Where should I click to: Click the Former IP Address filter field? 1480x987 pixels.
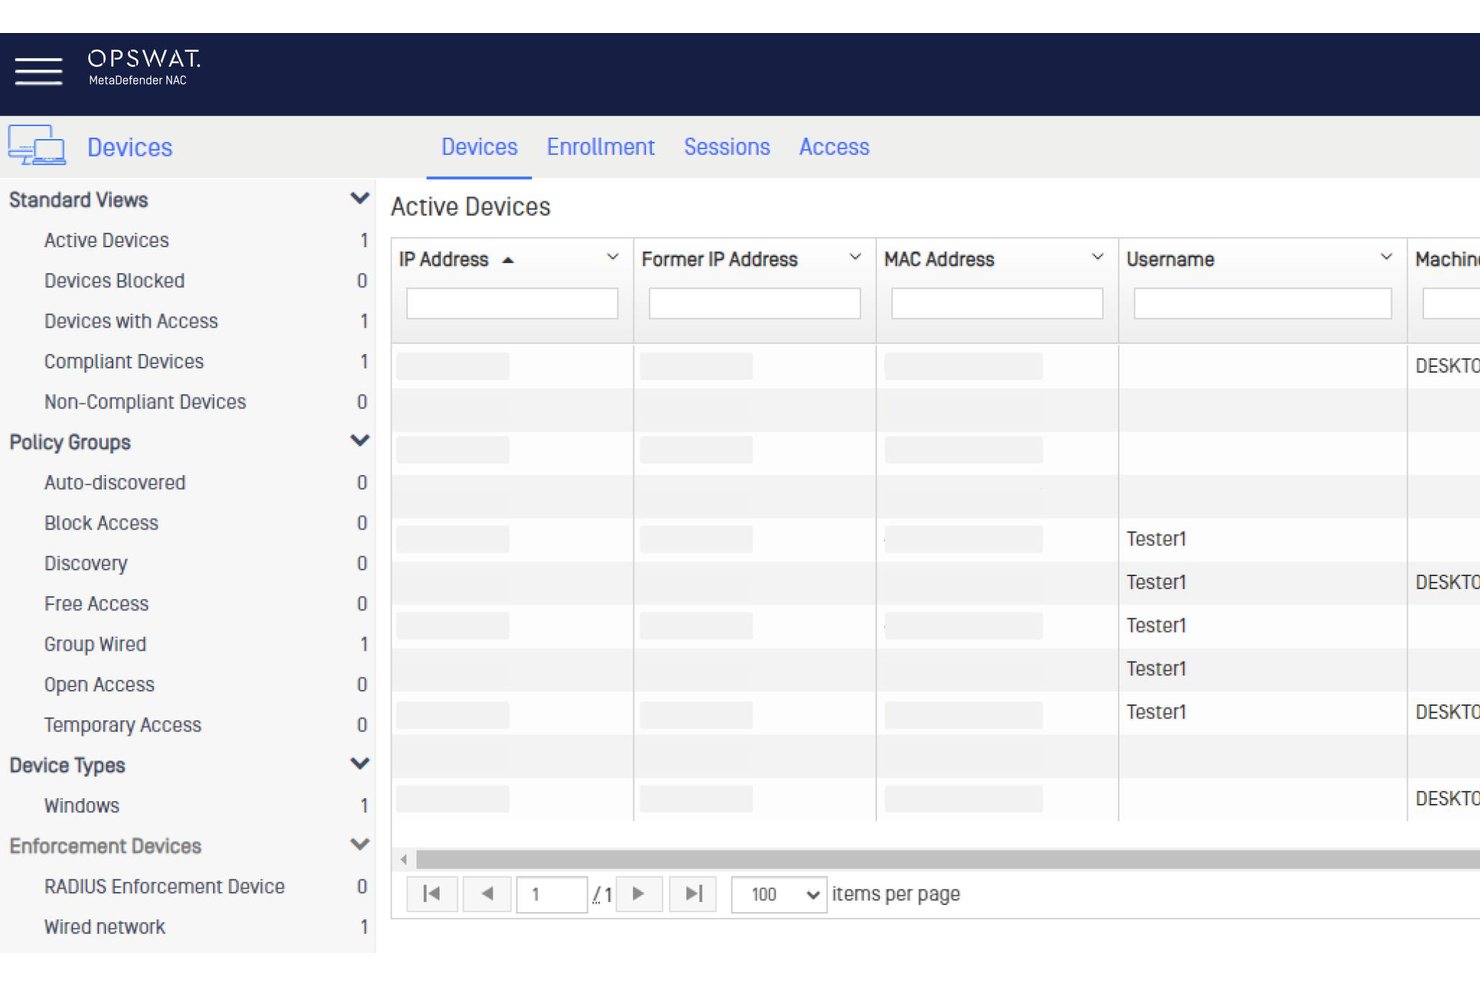754,303
